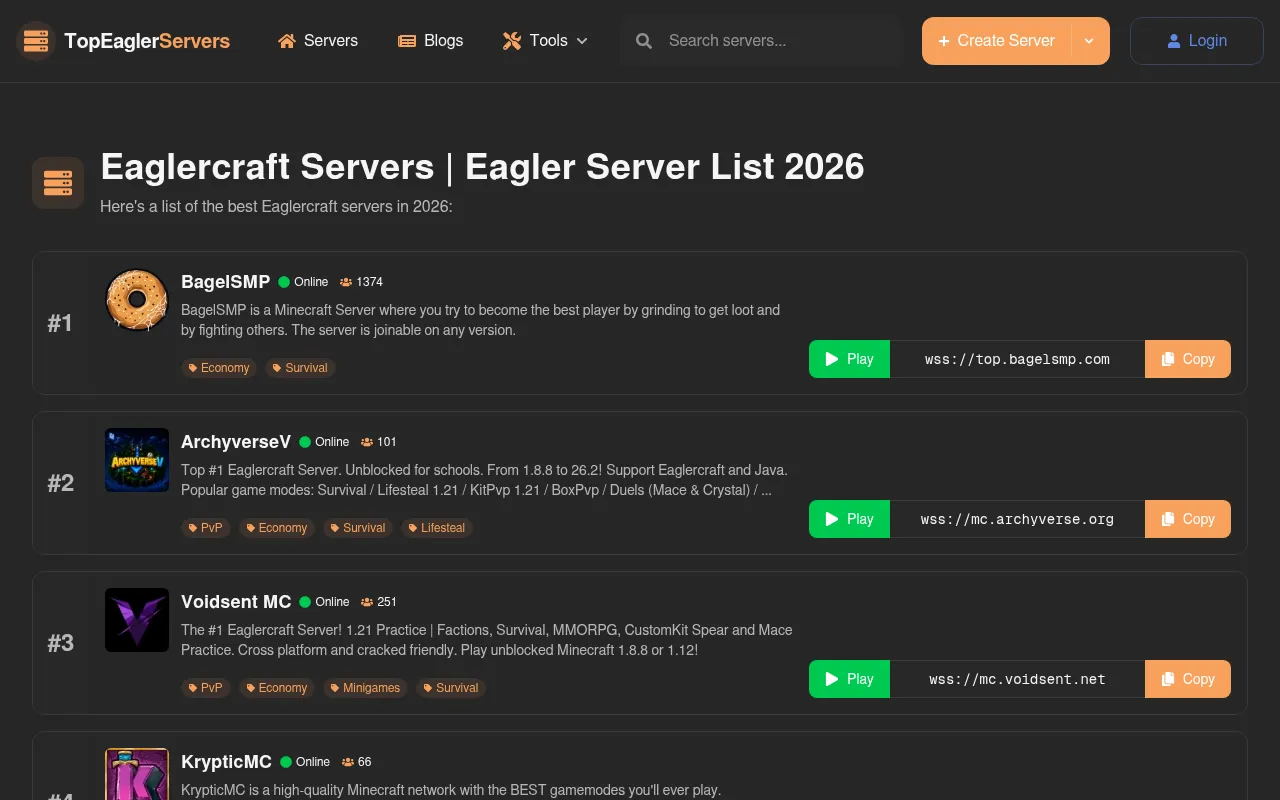Screen dimensions: 1280x800
Task: Open the KrypticMC server title
Action: tap(226, 762)
